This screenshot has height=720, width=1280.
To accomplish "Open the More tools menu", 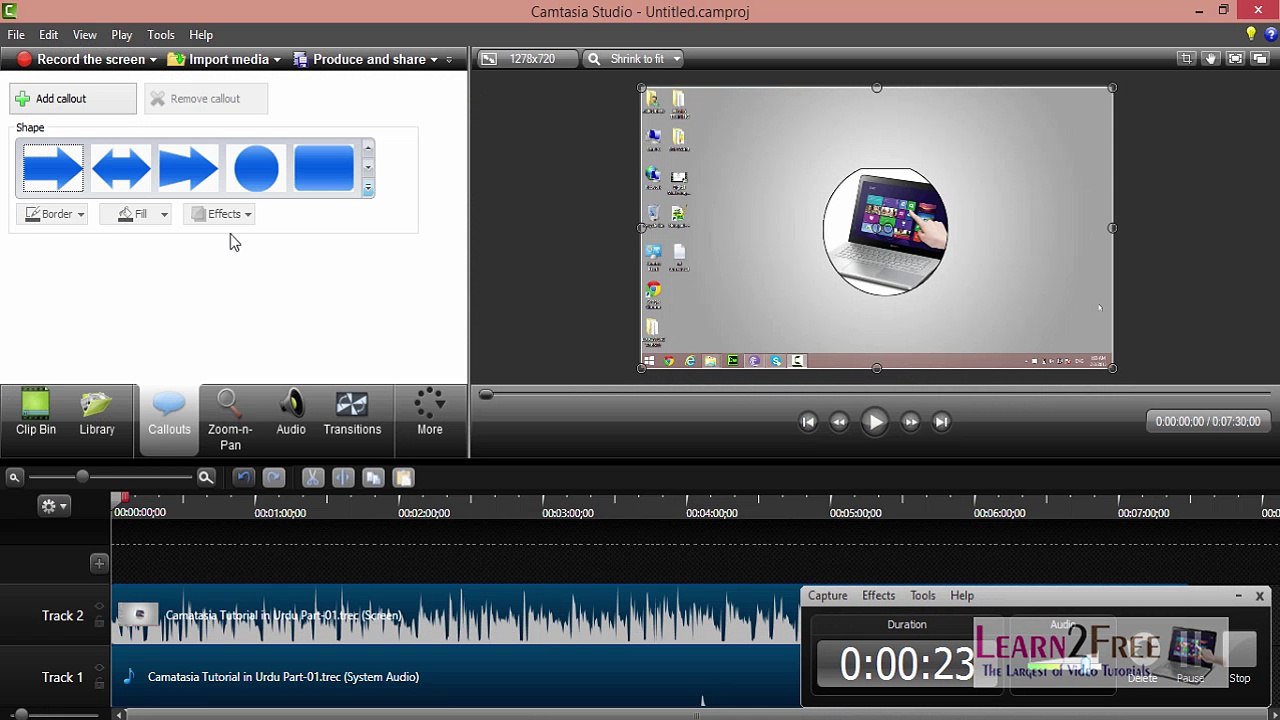I will point(430,414).
